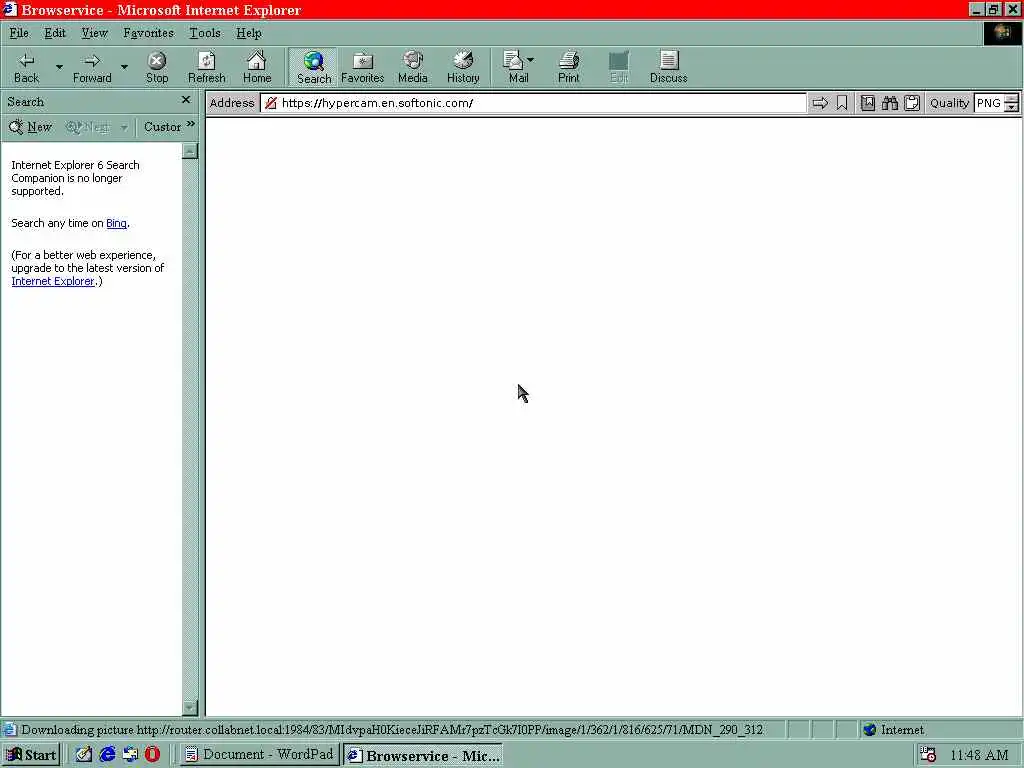Click the binoculars find icon

tap(889, 103)
